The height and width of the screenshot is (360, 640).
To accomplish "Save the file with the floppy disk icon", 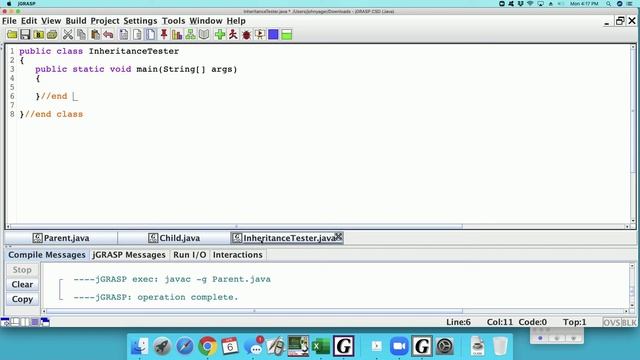I will (x=25, y=35).
